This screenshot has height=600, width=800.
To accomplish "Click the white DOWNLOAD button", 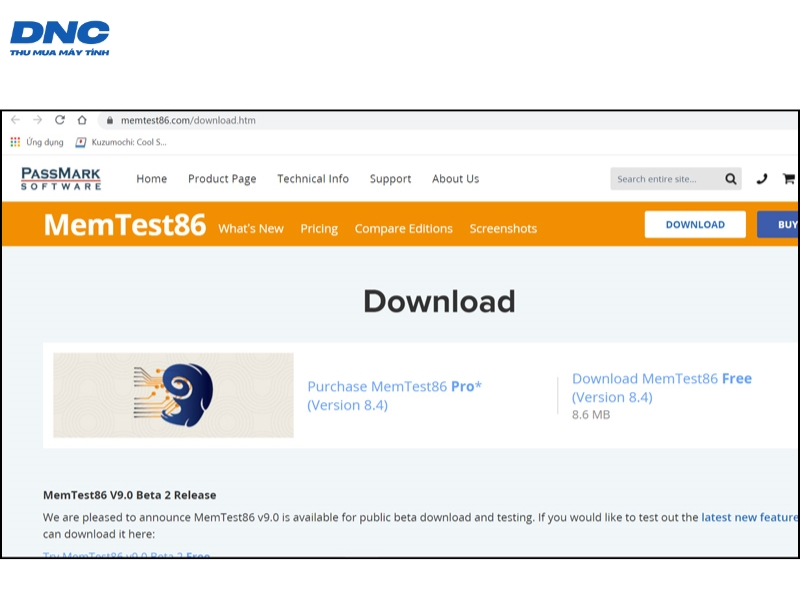I will (x=695, y=224).
